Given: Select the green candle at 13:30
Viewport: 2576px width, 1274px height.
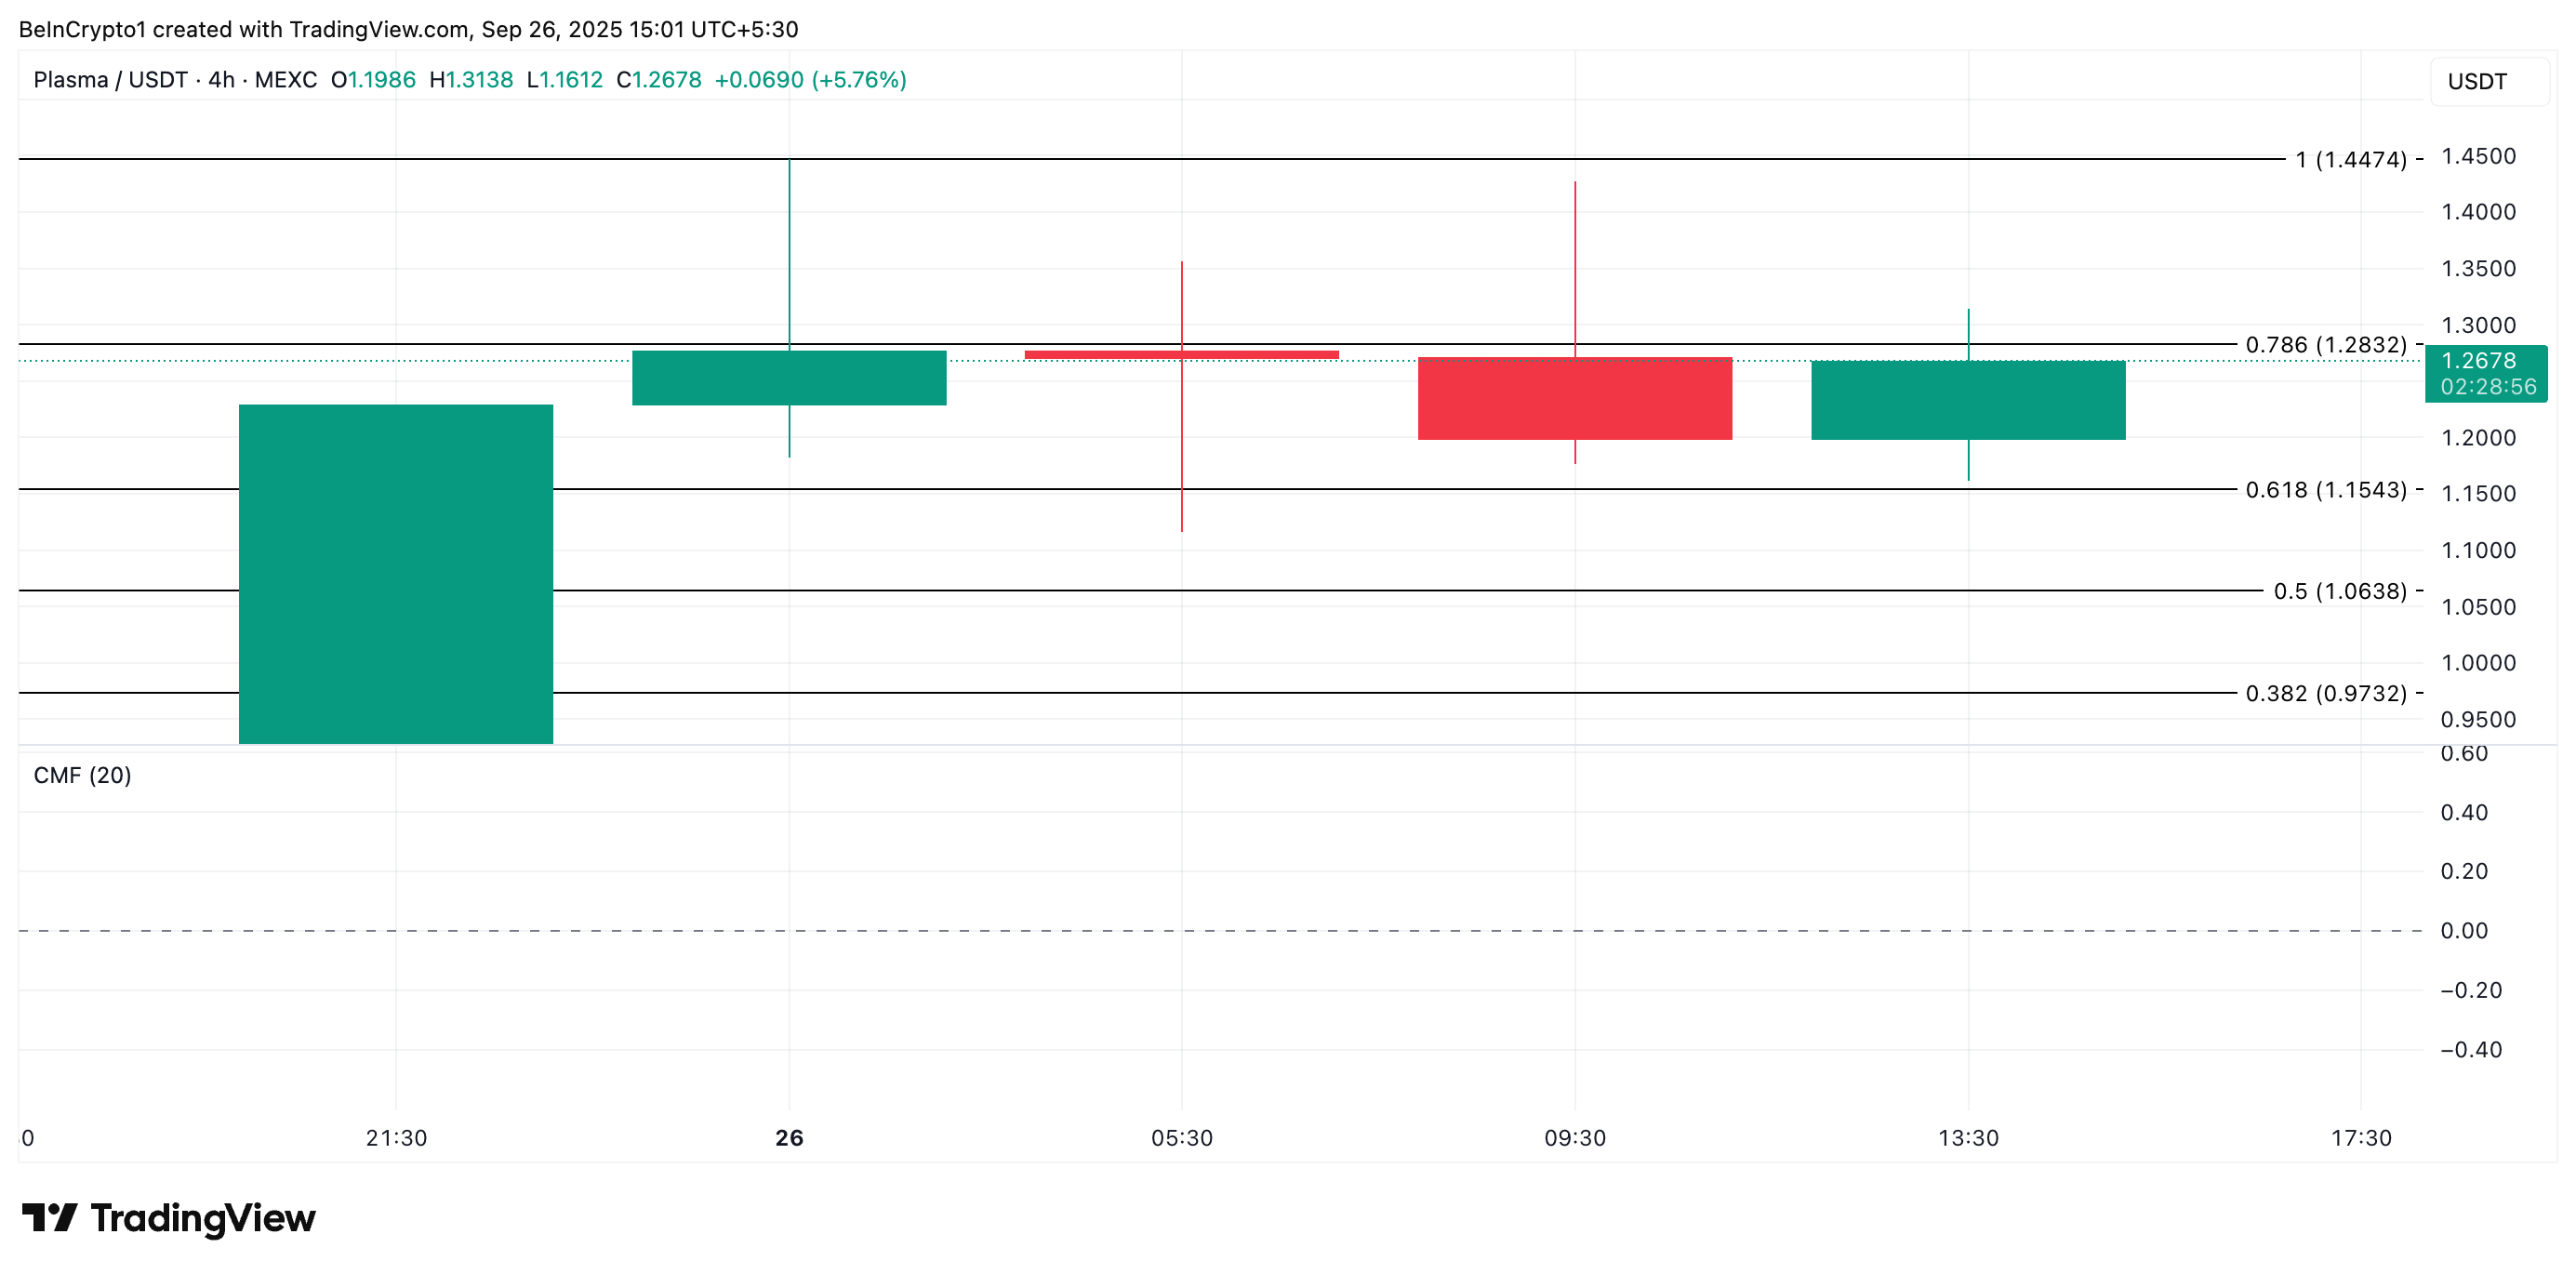Looking at the screenshot, I should point(1967,400).
